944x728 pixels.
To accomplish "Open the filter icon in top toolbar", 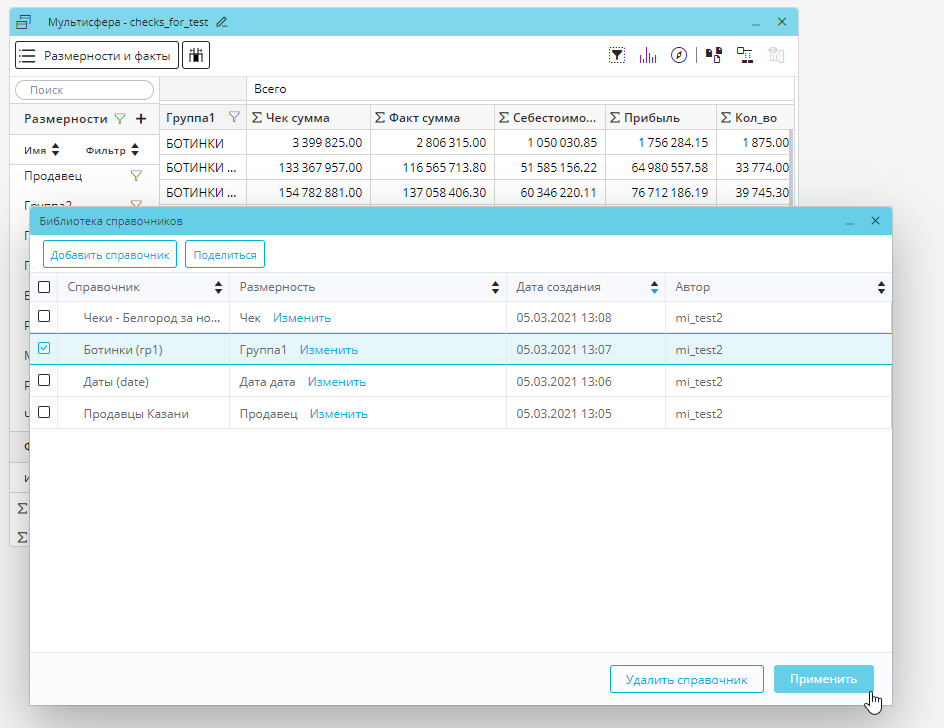I will [618, 55].
